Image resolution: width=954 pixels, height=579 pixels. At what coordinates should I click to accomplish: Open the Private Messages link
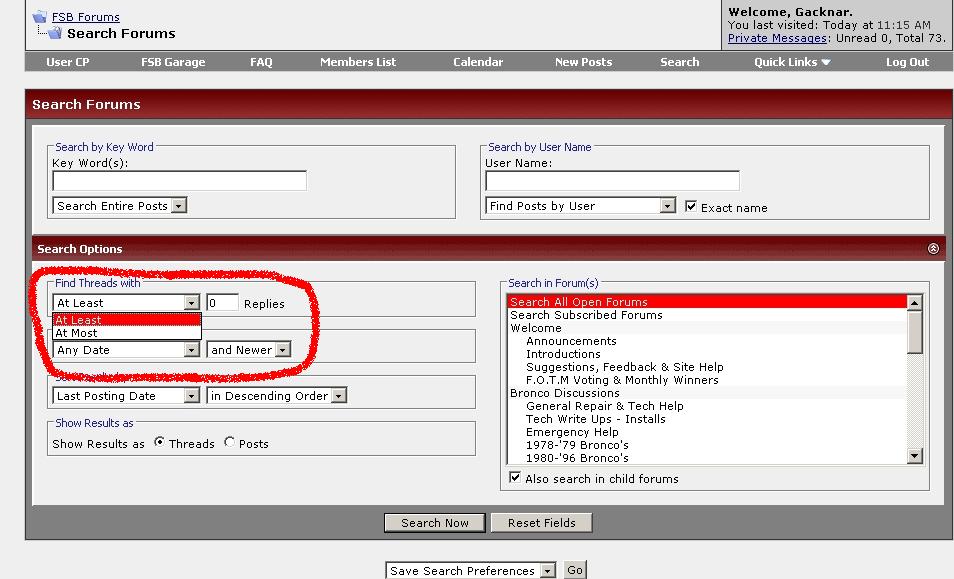777,38
